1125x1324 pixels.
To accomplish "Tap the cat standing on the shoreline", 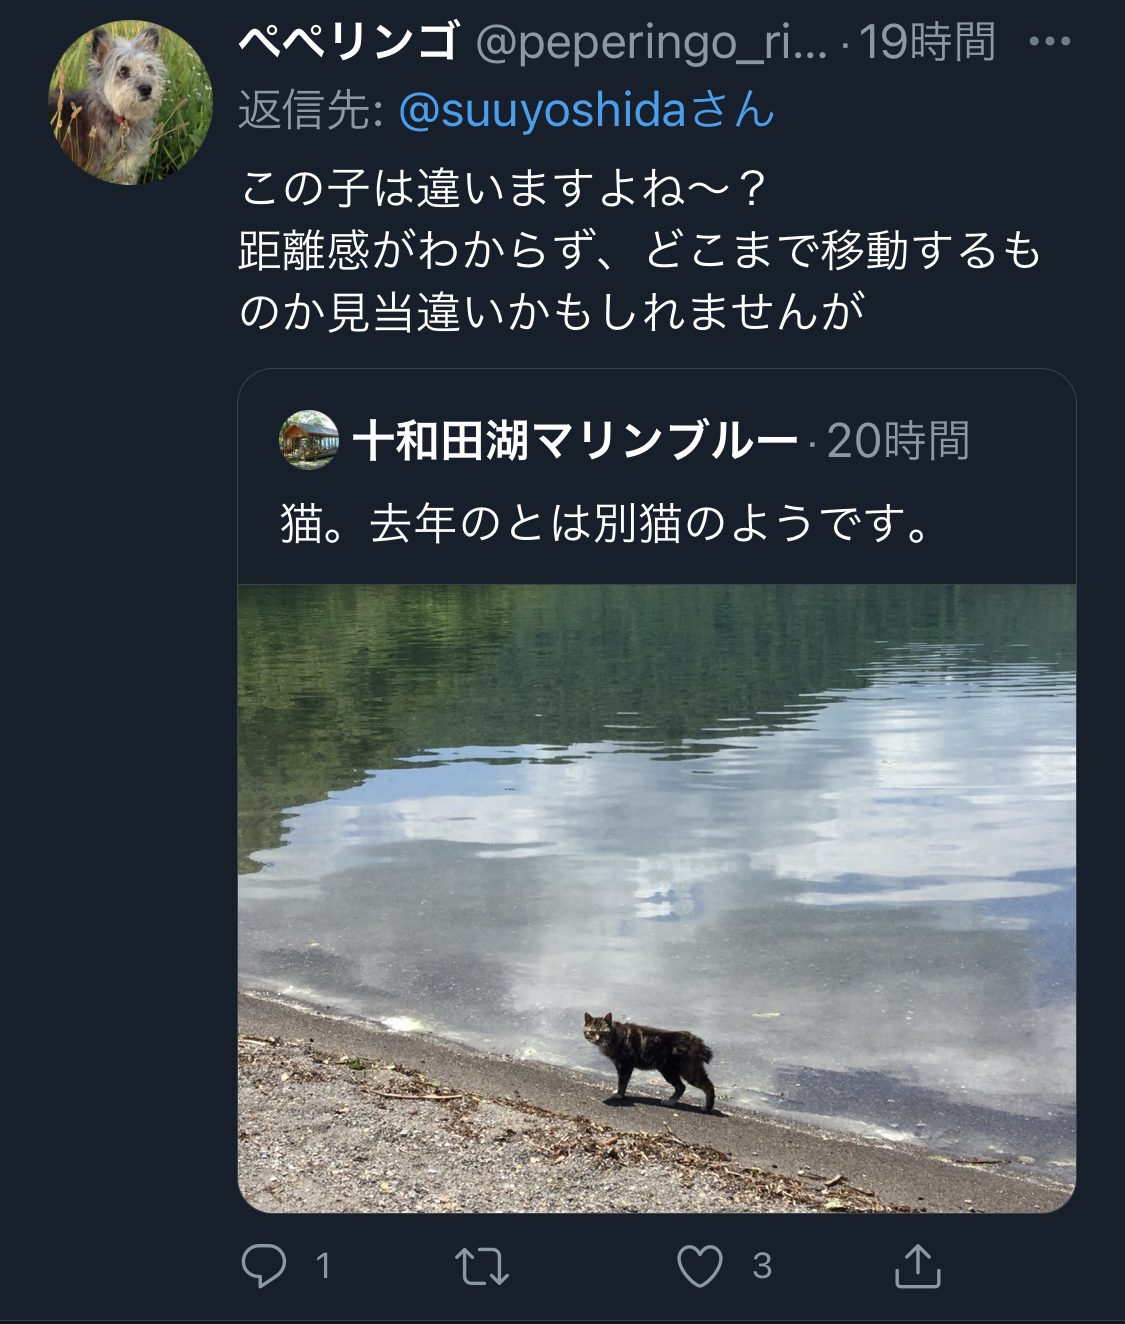I will [x=650, y=1060].
